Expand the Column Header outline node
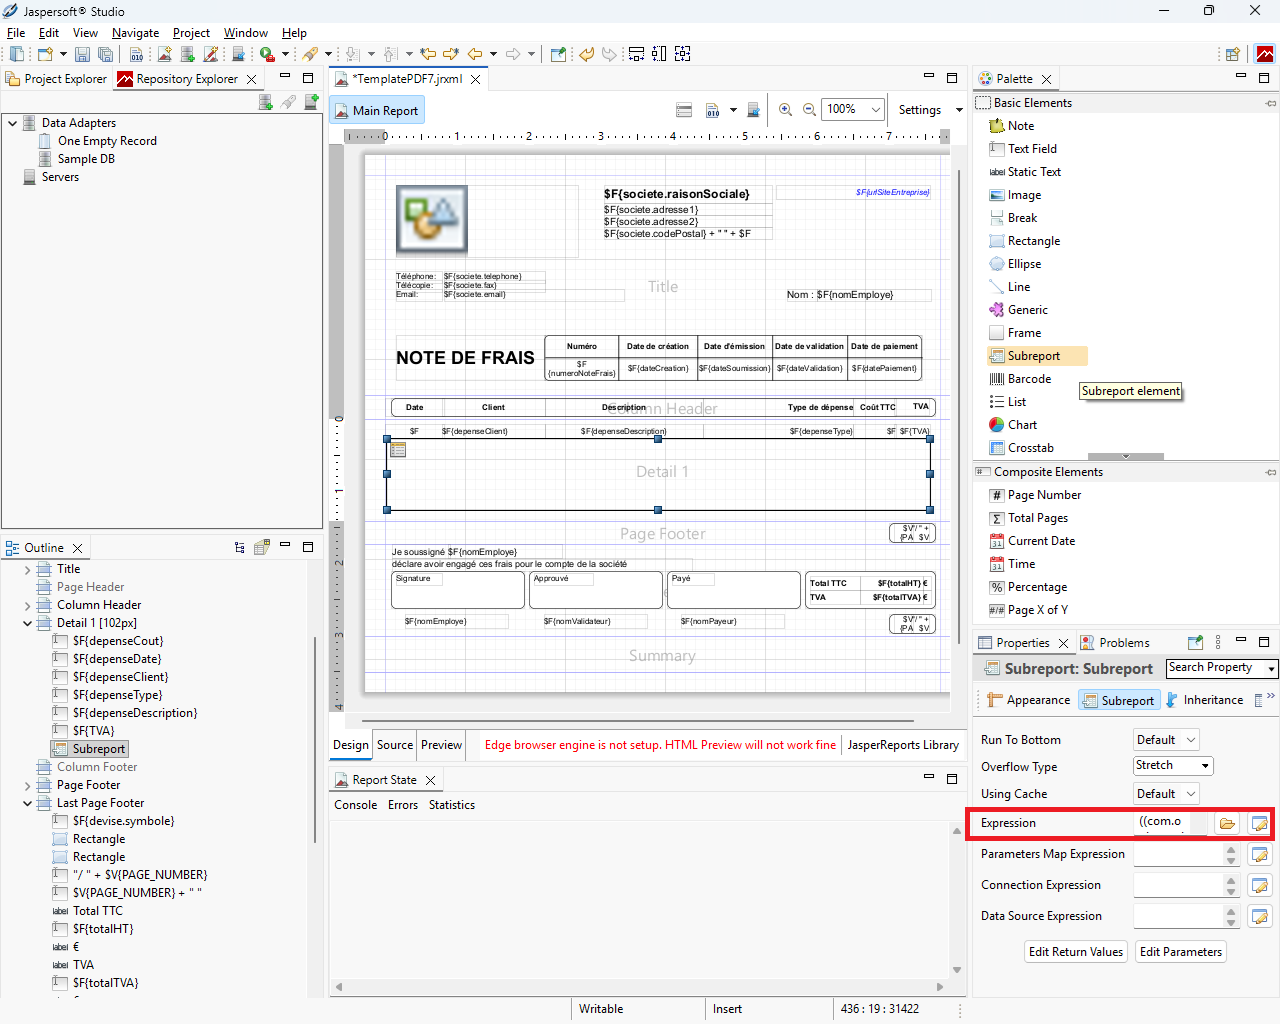The image size is (1280, 1024). (27, 605)
